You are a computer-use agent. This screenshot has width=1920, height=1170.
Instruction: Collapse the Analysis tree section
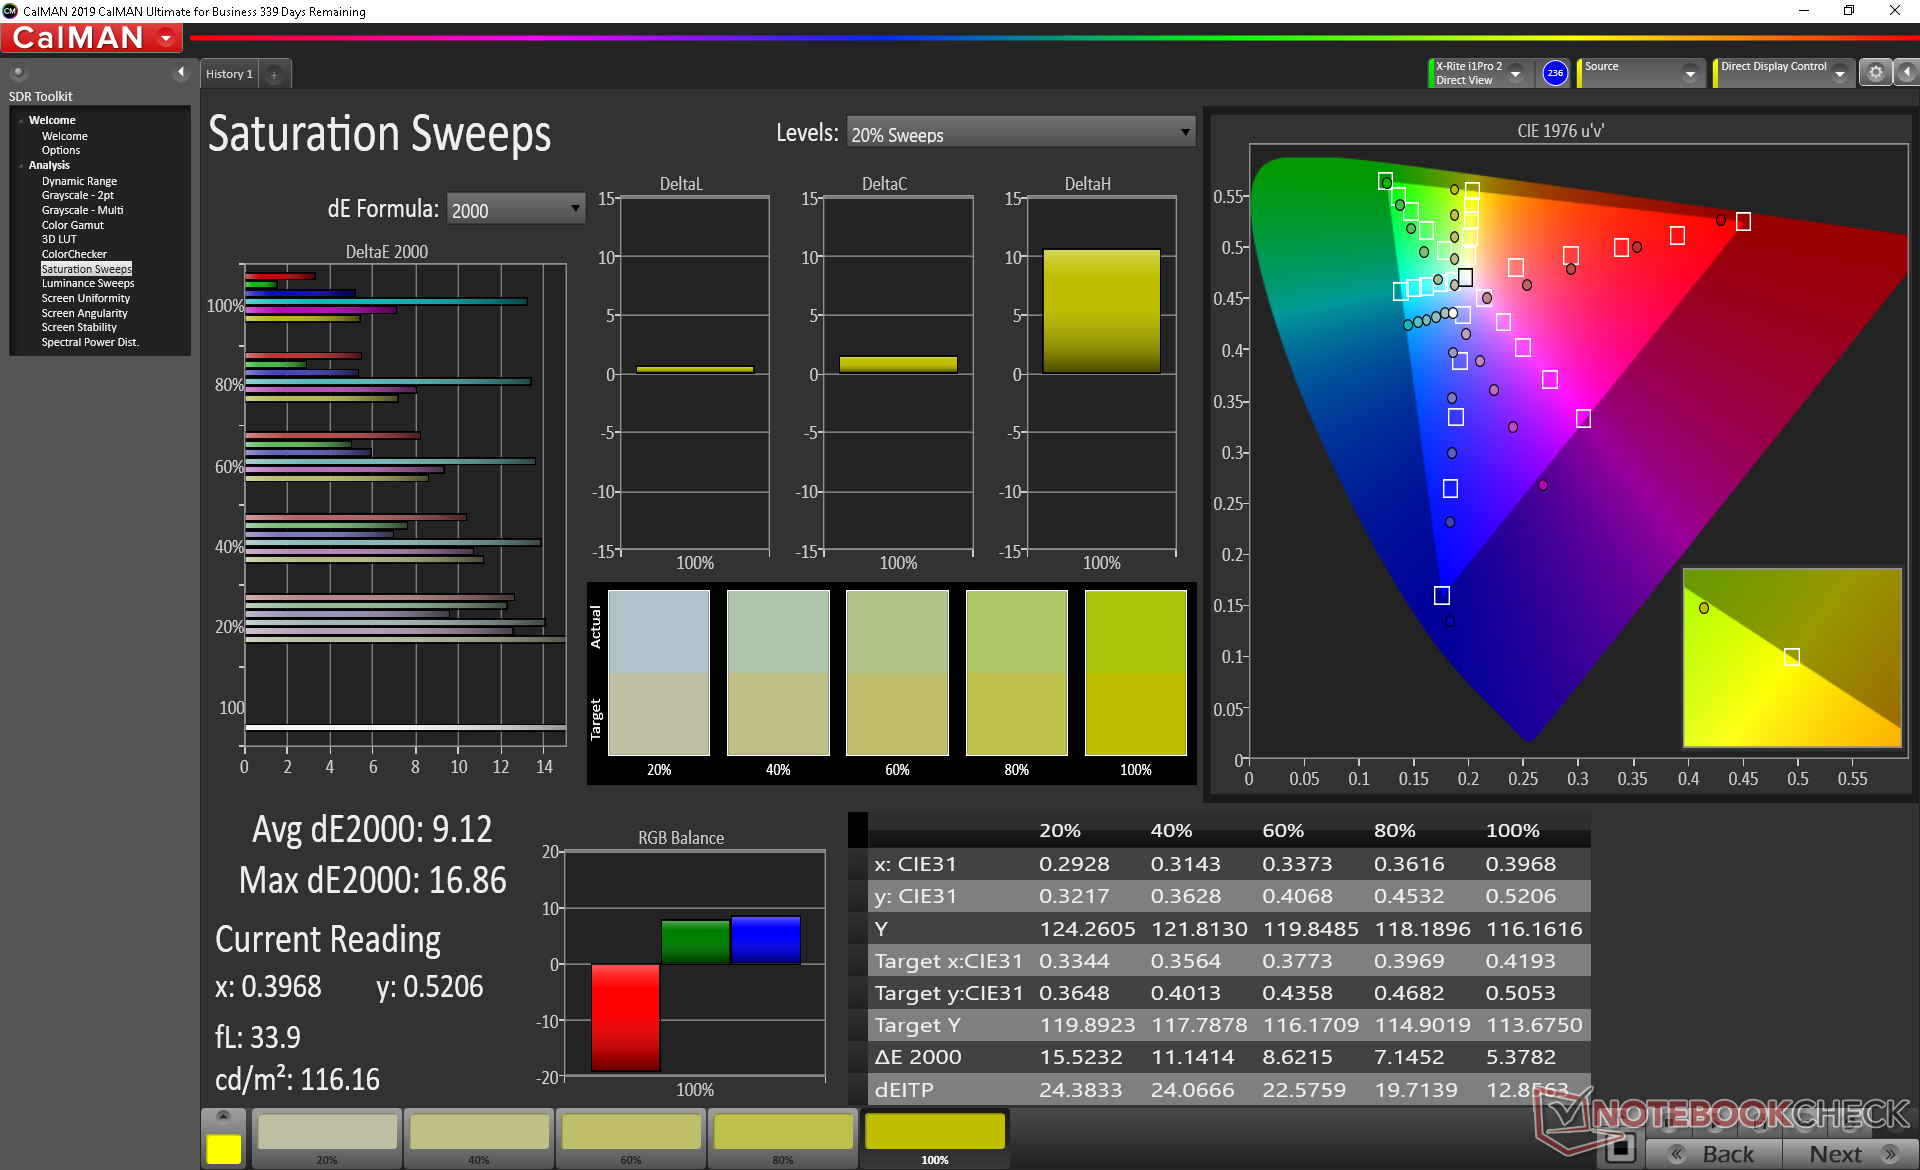coord(21,166)
